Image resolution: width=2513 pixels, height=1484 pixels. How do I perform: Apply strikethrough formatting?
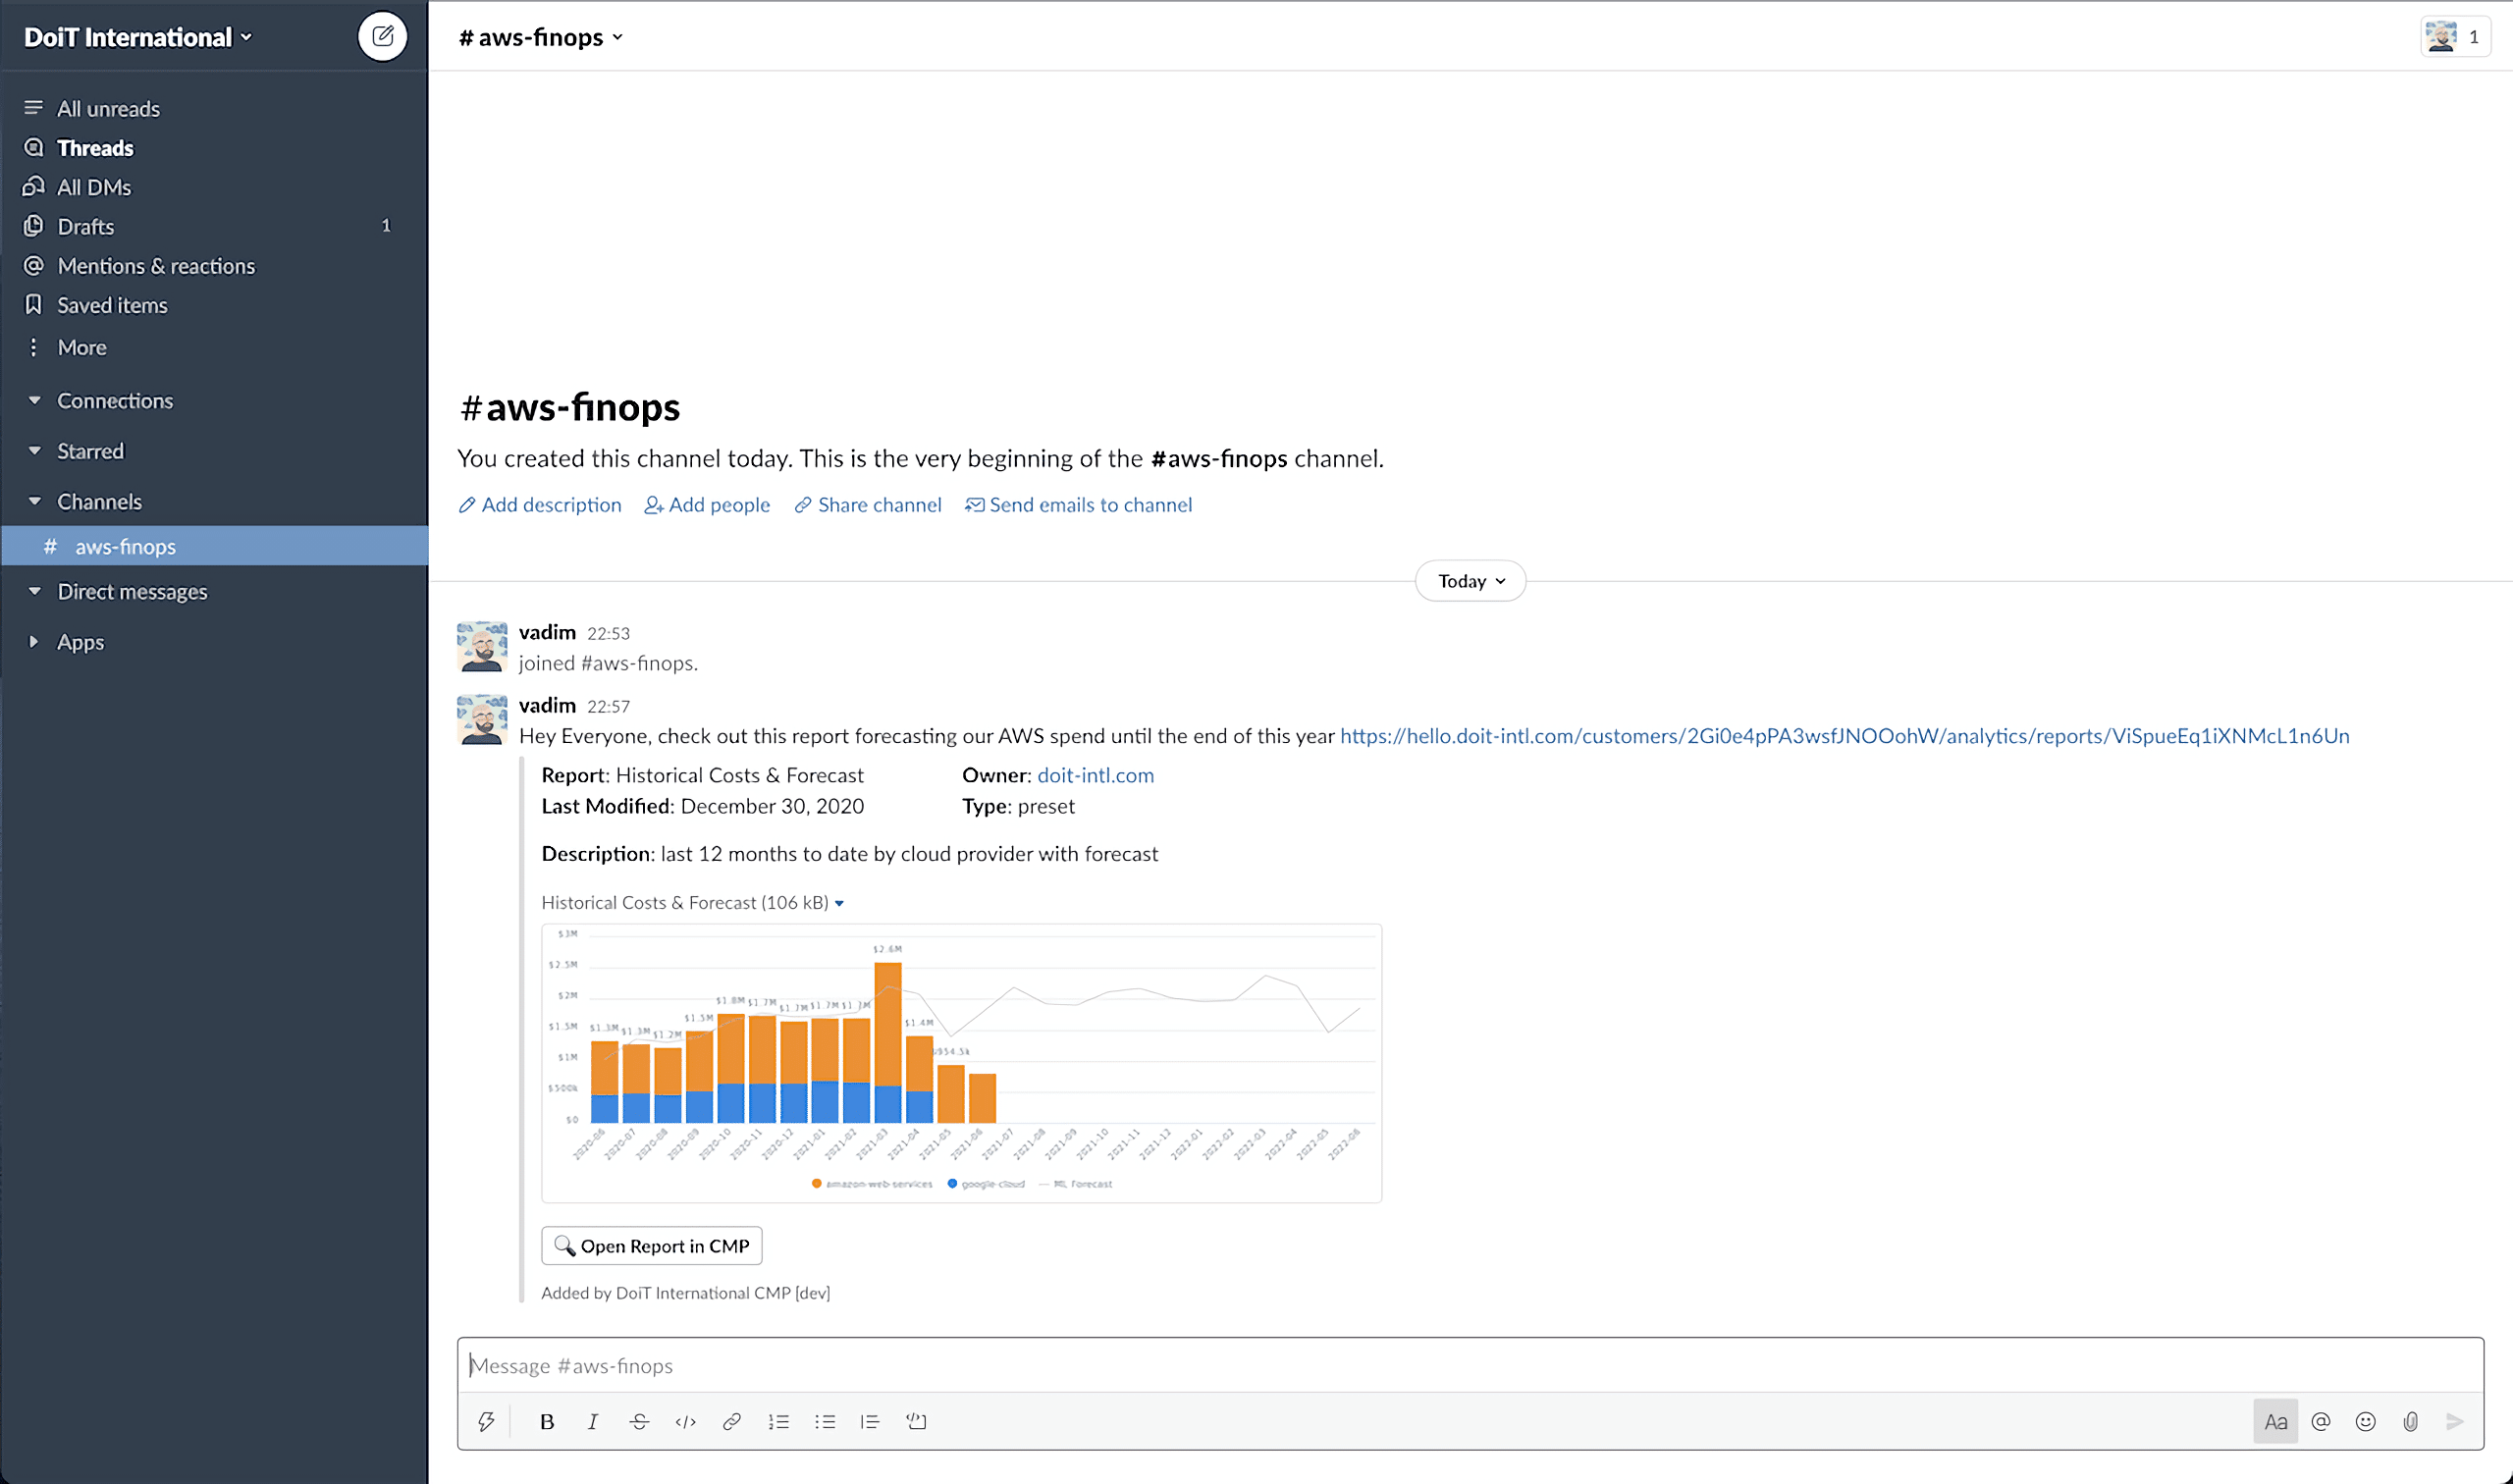pyautogui.click(x=639, y=1421)
